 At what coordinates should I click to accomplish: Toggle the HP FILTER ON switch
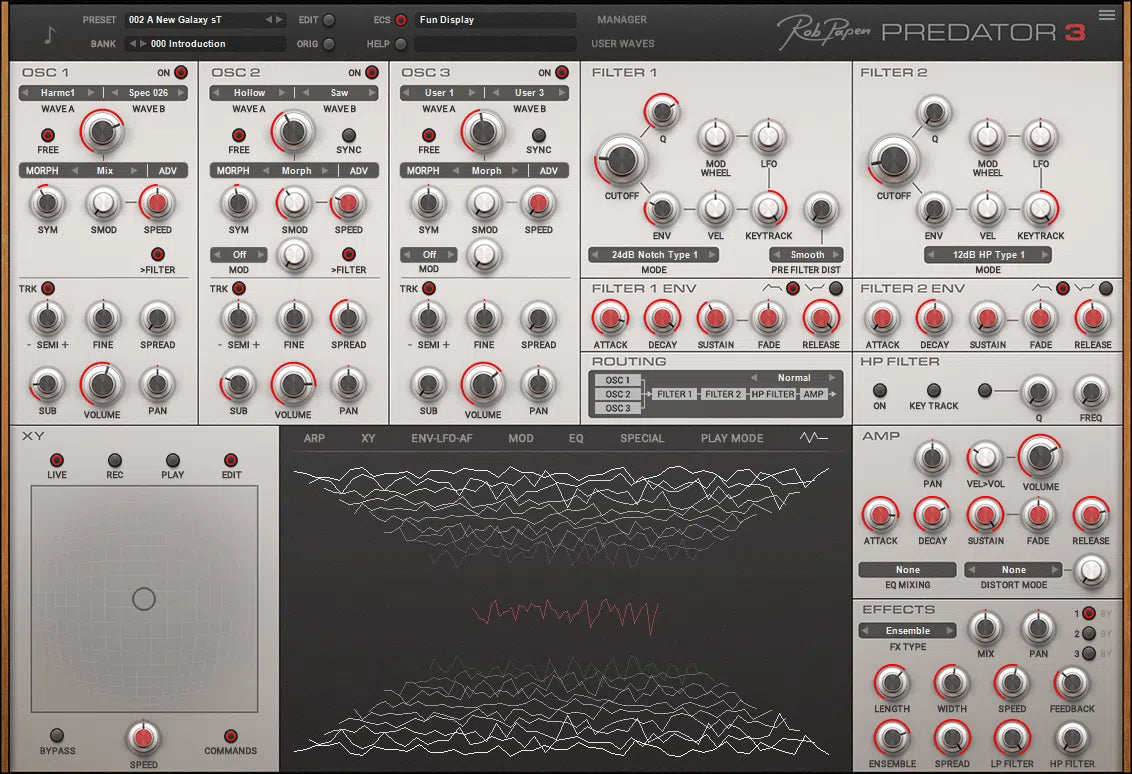click(881, 390)
